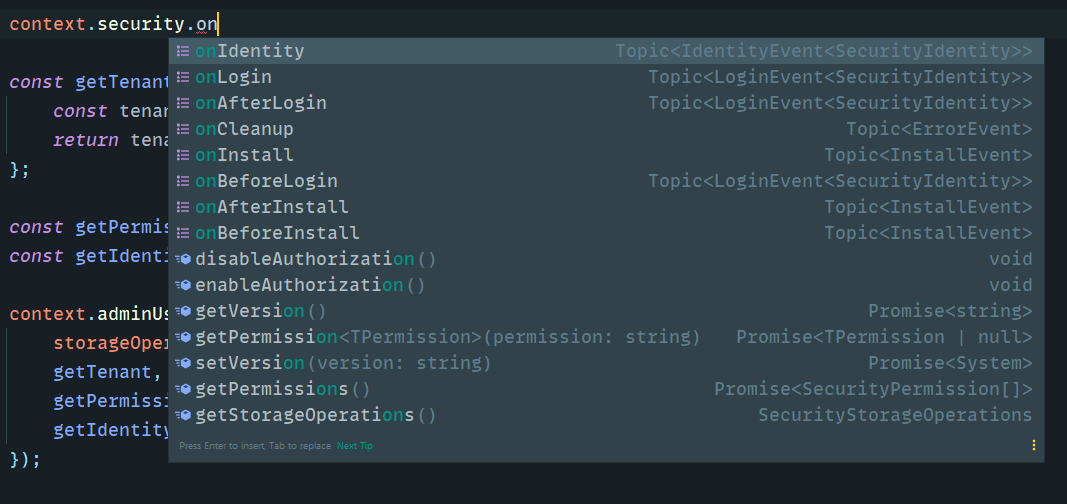This screenshot has height=504, width=1067.
Task: Pick getPermissions() from the completion list
Action: click(283, 389)
